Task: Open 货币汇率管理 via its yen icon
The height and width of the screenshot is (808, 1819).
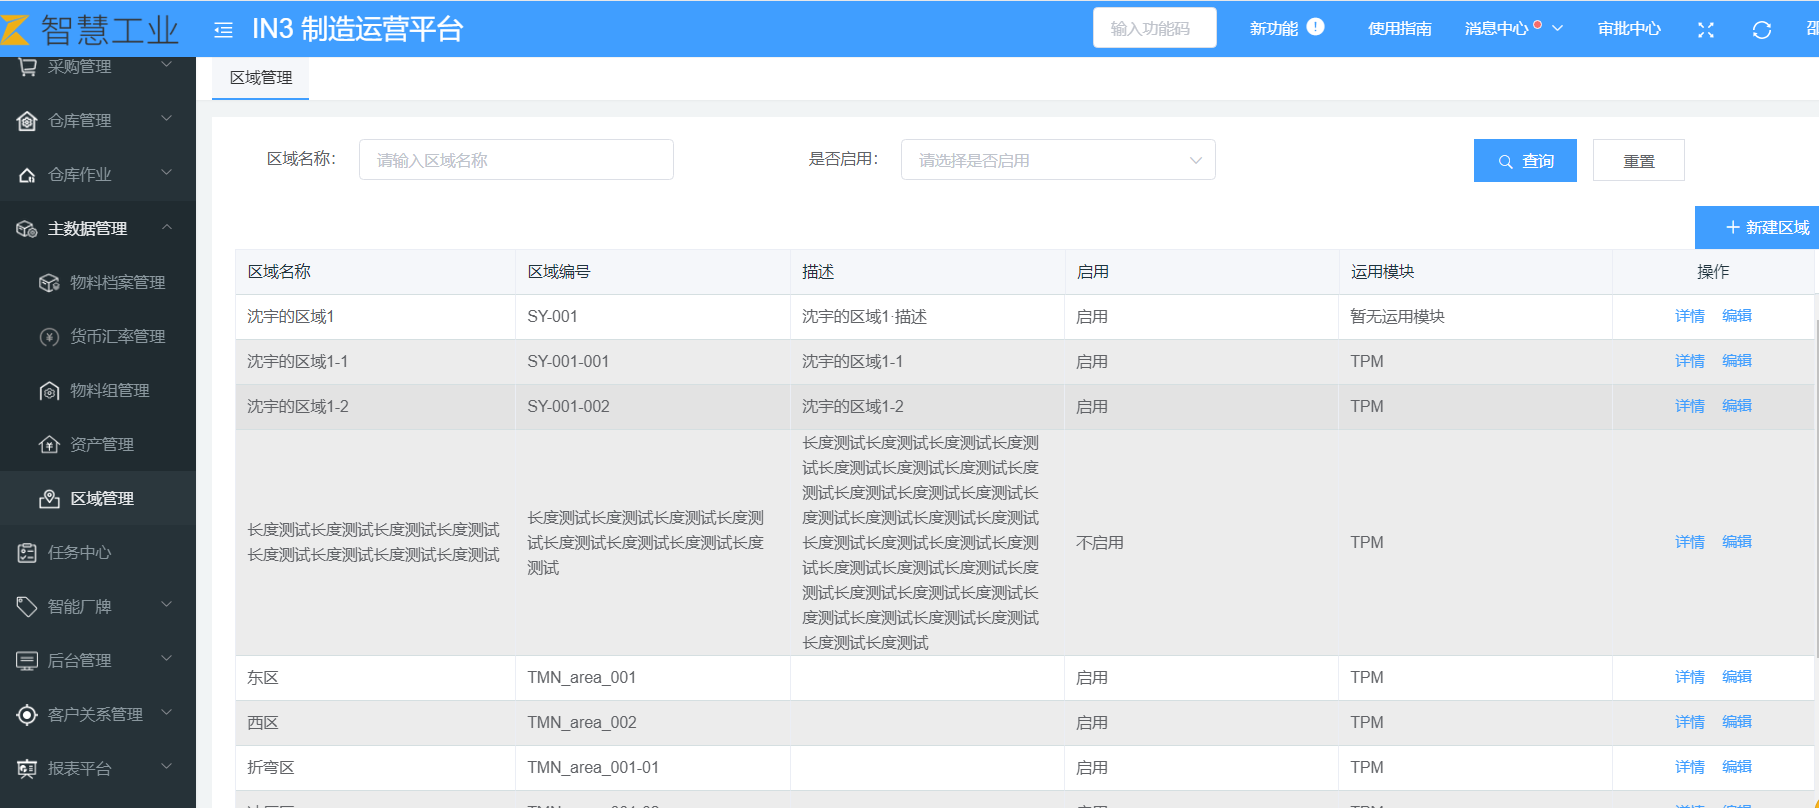Action: [49, 337]
